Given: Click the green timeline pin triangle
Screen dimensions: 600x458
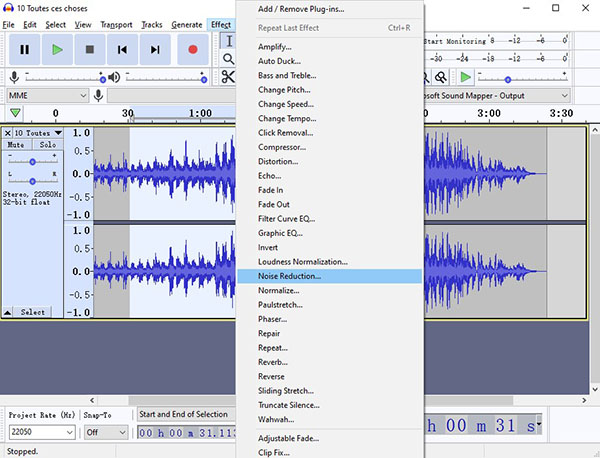Looking at the screenshot, I should (15, 113).
